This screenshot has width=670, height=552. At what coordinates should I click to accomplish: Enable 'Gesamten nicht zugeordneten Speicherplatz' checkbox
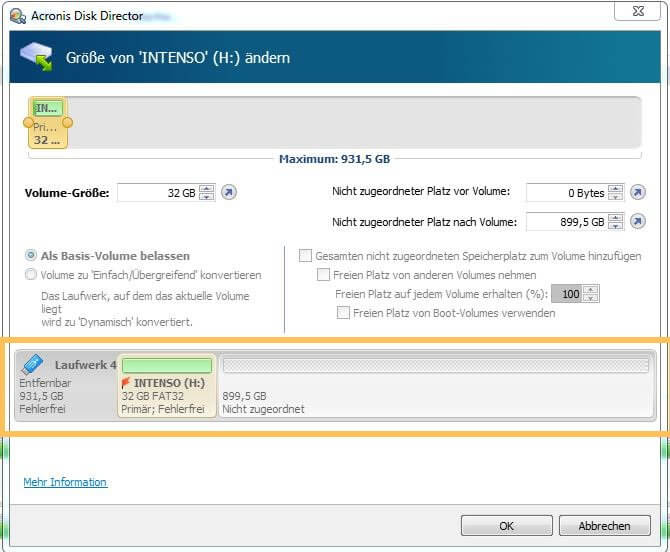(305, 256)
